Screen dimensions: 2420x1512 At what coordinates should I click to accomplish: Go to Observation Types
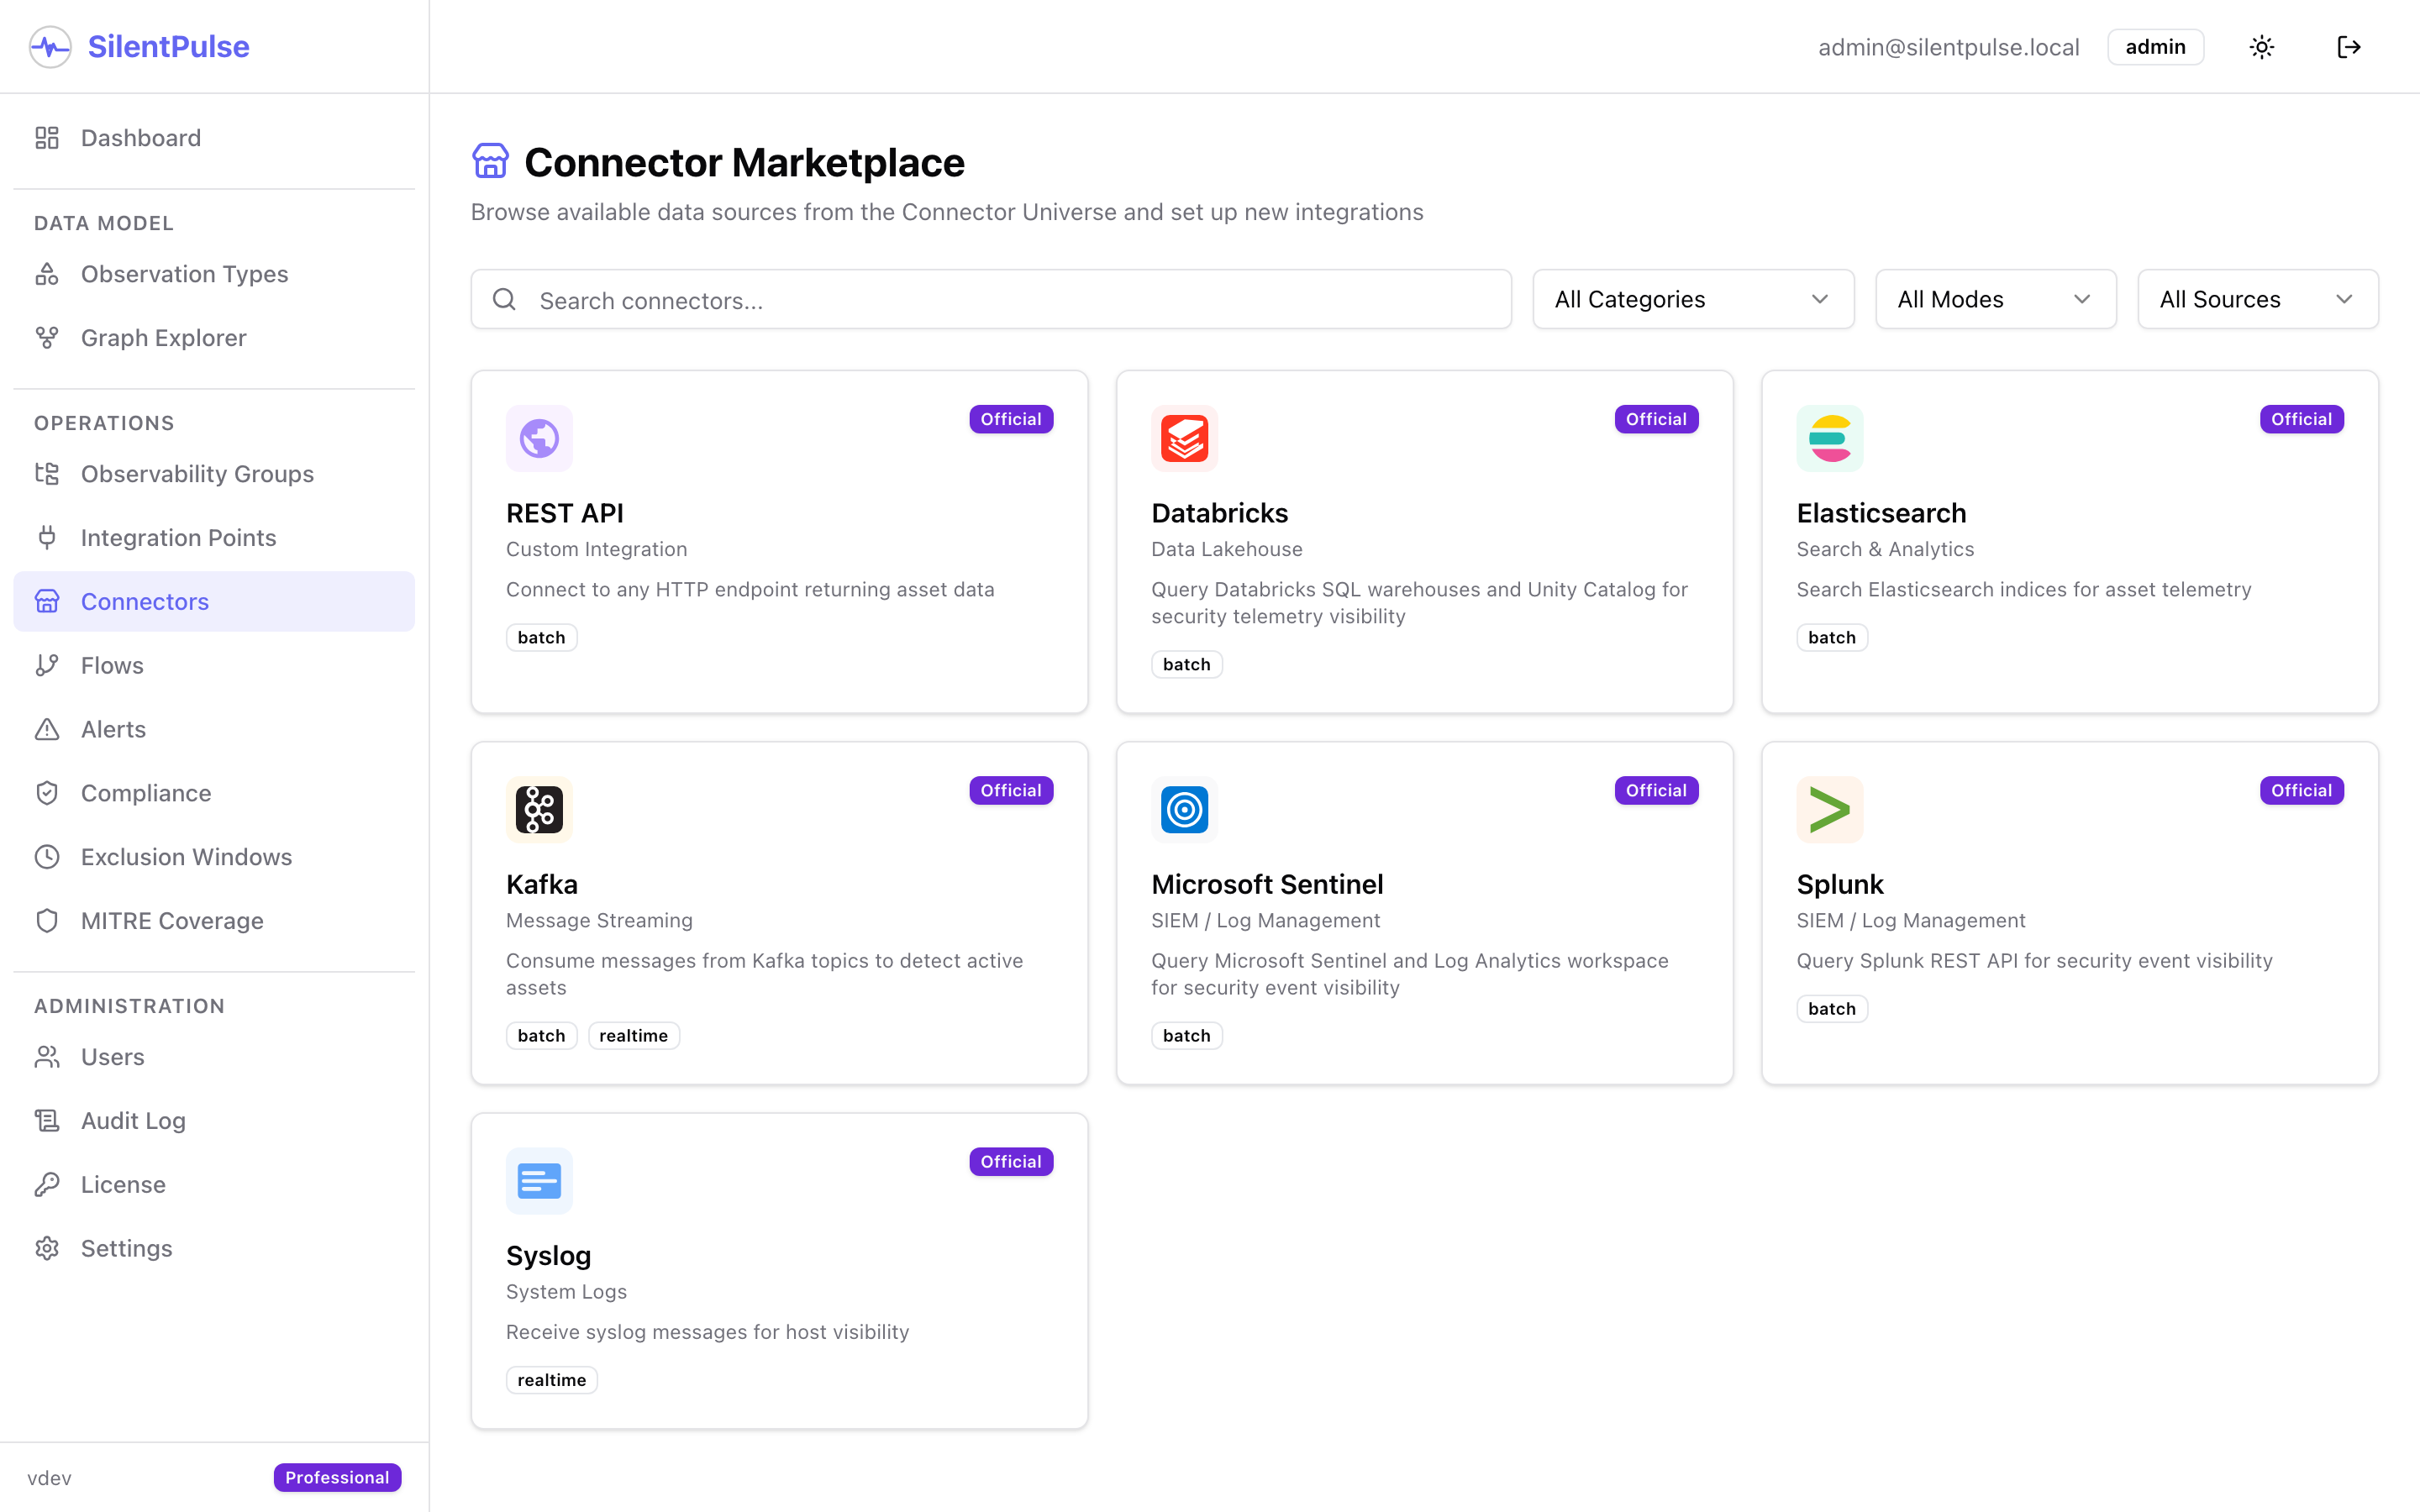coord(214,274)
